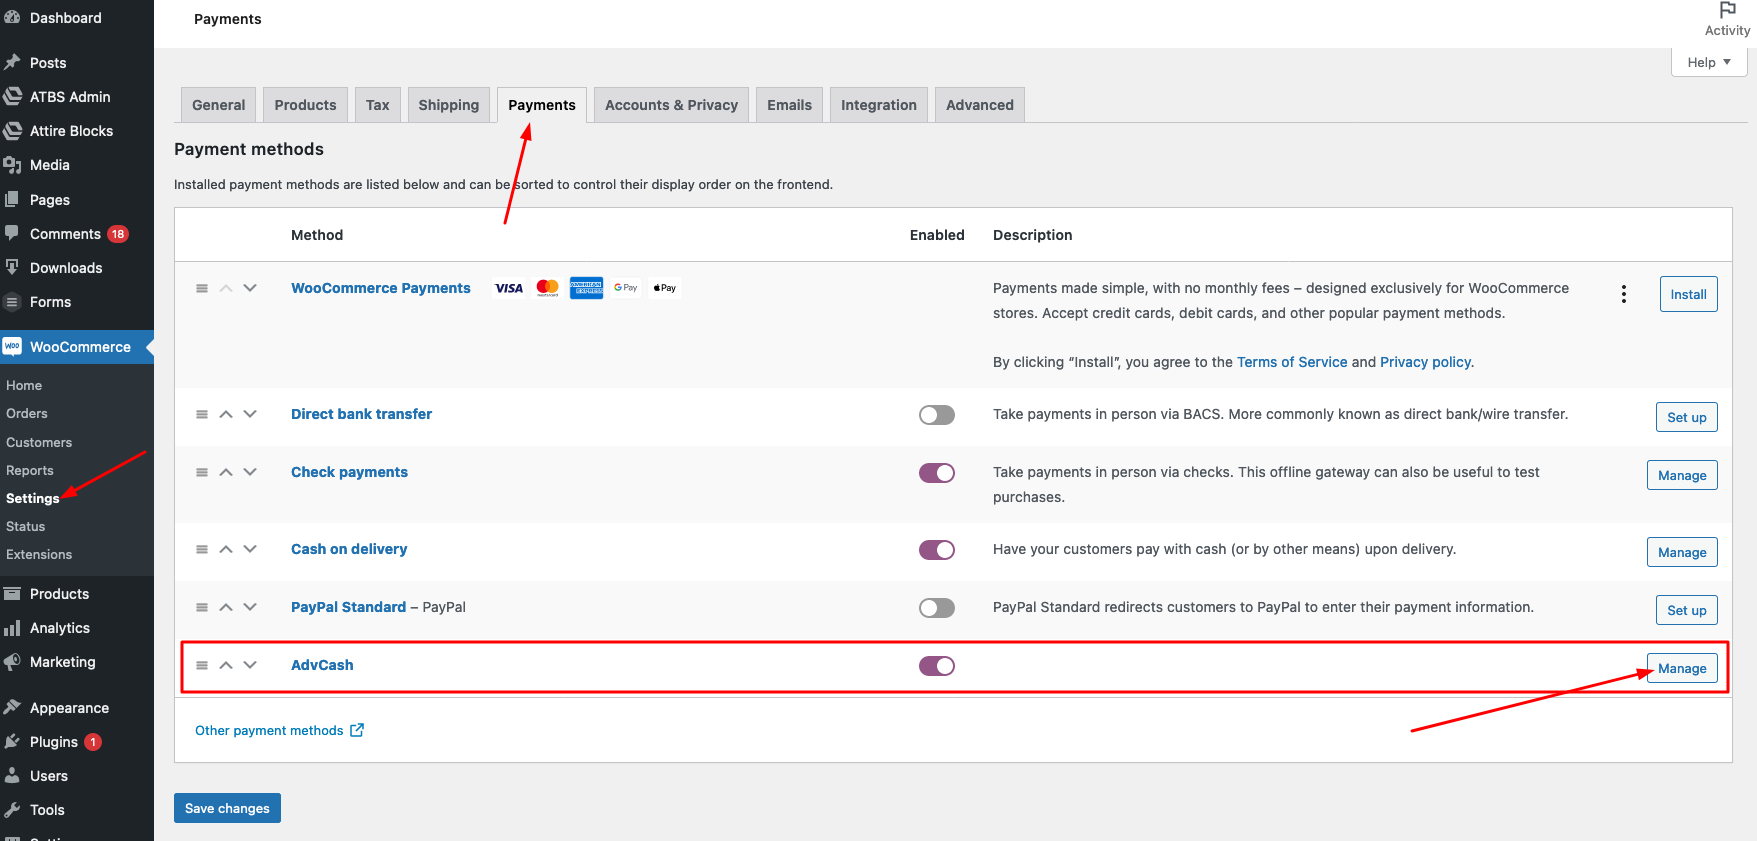Switch to the General tab
1757x841 pixels.
(x=218, y=105)
